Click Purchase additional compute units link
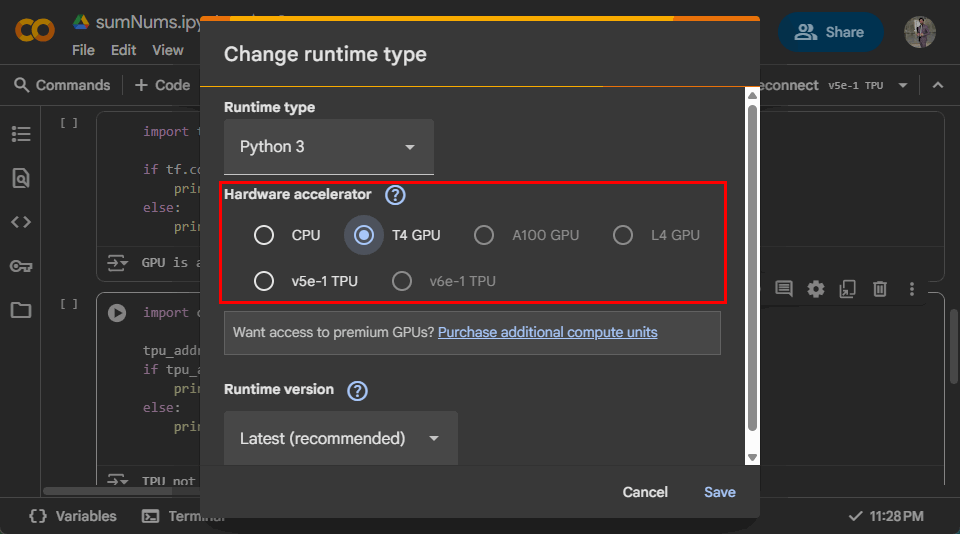 pyautogui.click(x=547, y=332)
